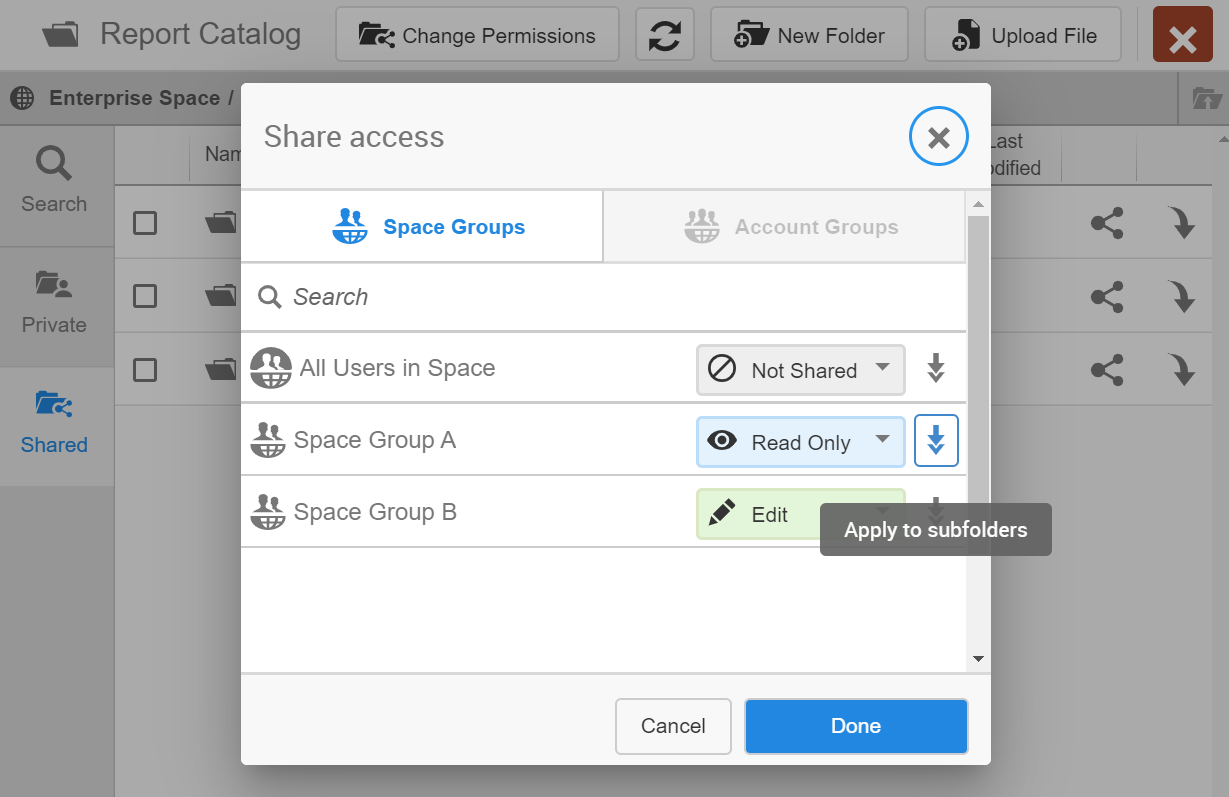Tick the checkbox for the first folder row
The width and height of the screenshot is (1229, 797).
pos(145,223)
